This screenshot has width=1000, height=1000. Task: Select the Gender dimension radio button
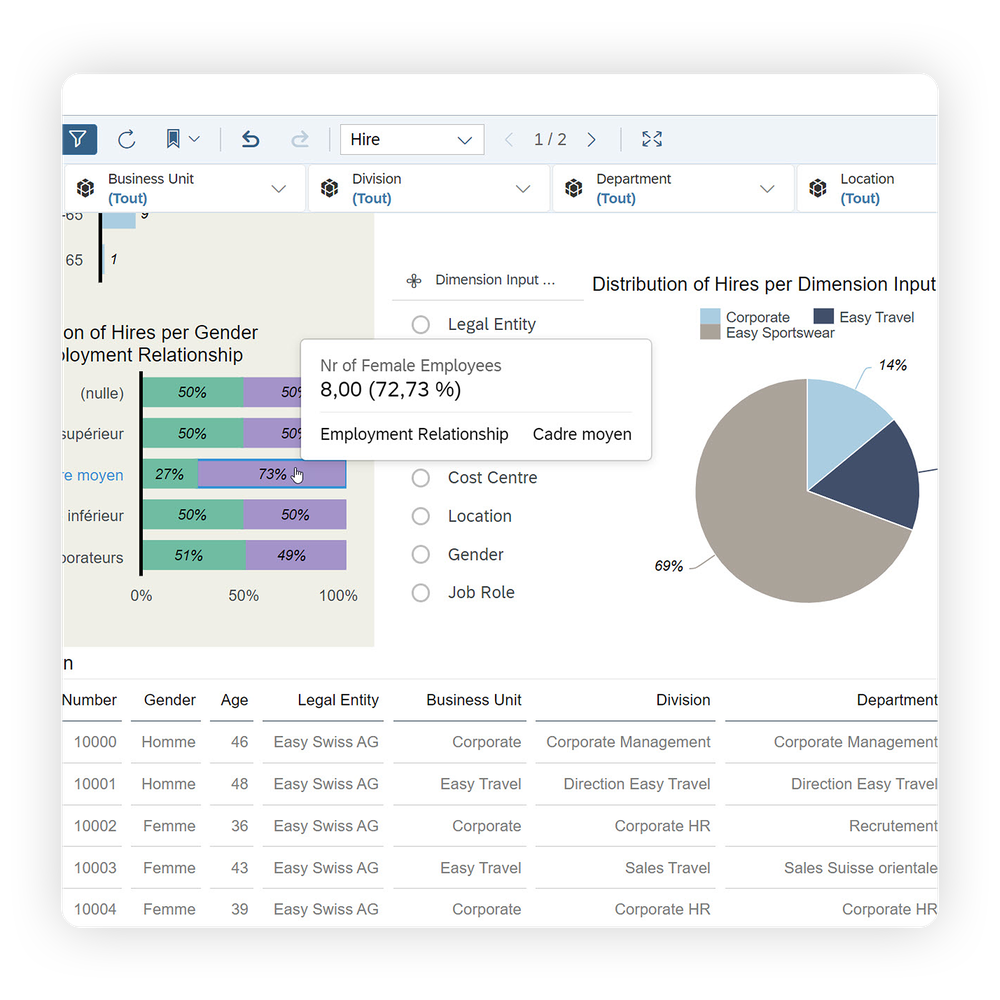pos(421,554)
